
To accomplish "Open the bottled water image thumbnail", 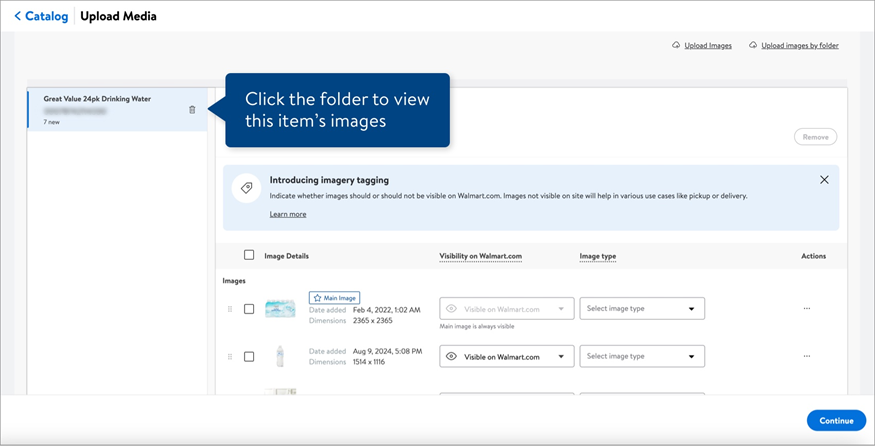I will coord(280,357).
